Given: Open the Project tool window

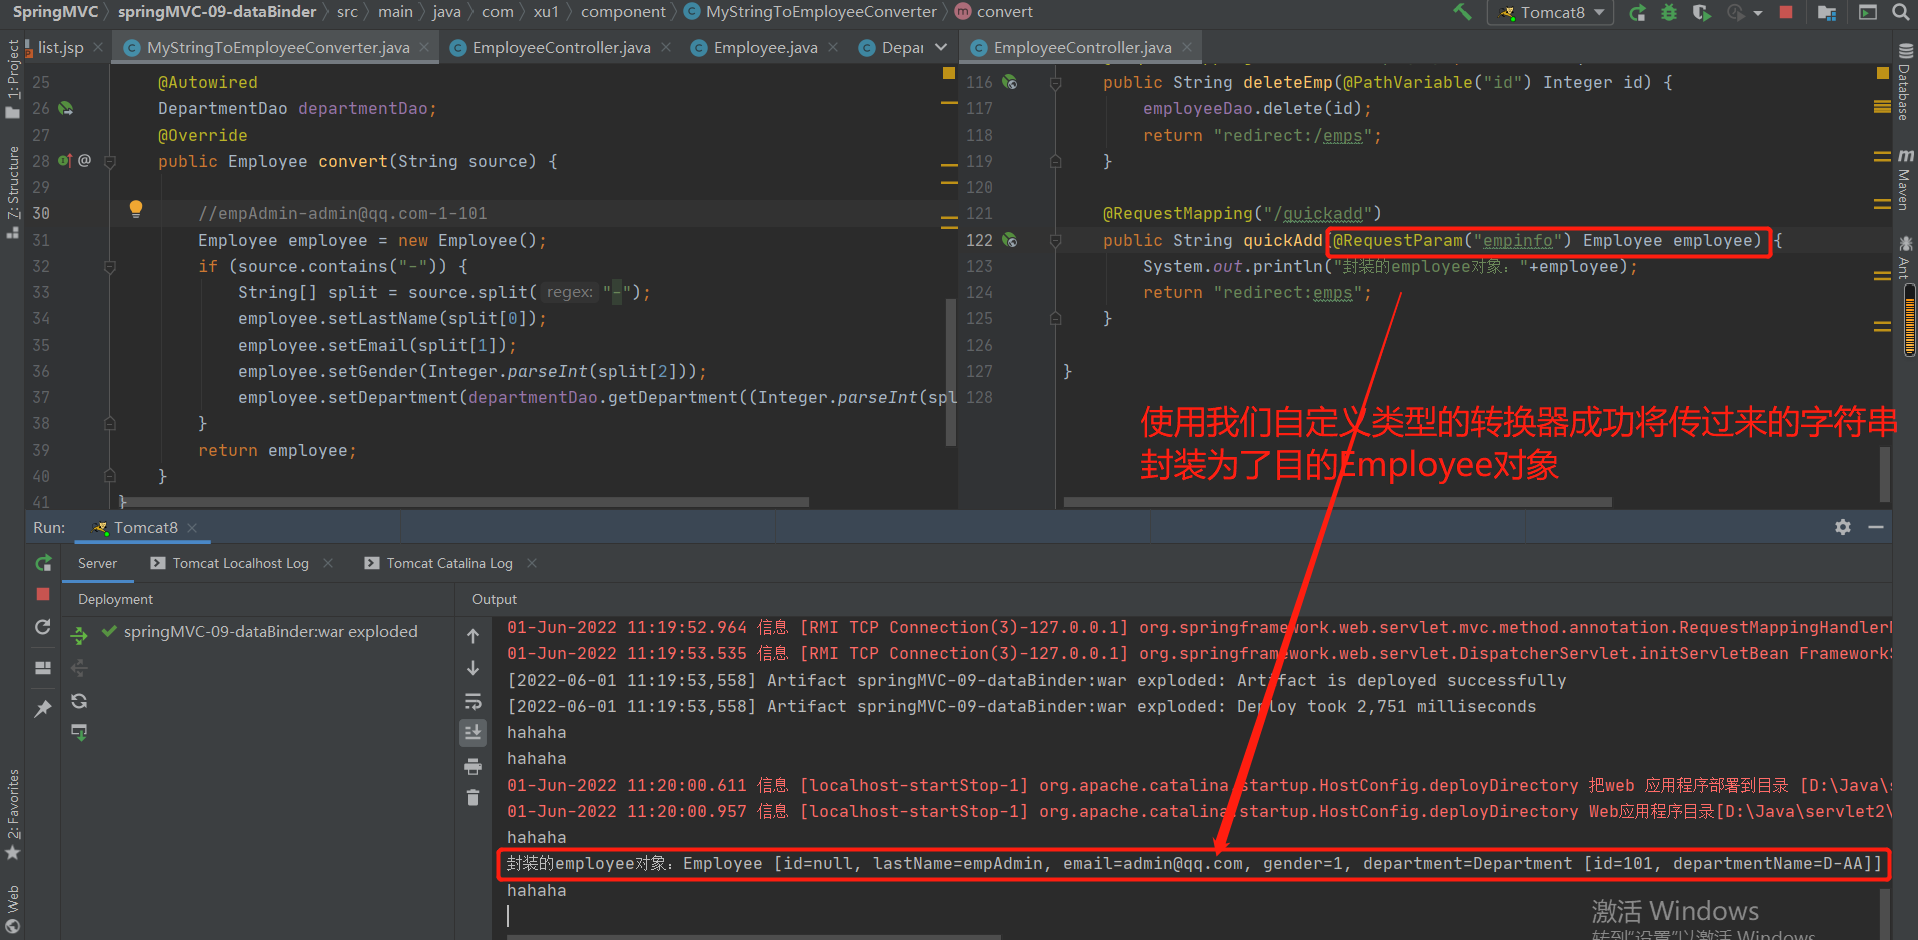Looking at the screenshot, I should point(13,78).
